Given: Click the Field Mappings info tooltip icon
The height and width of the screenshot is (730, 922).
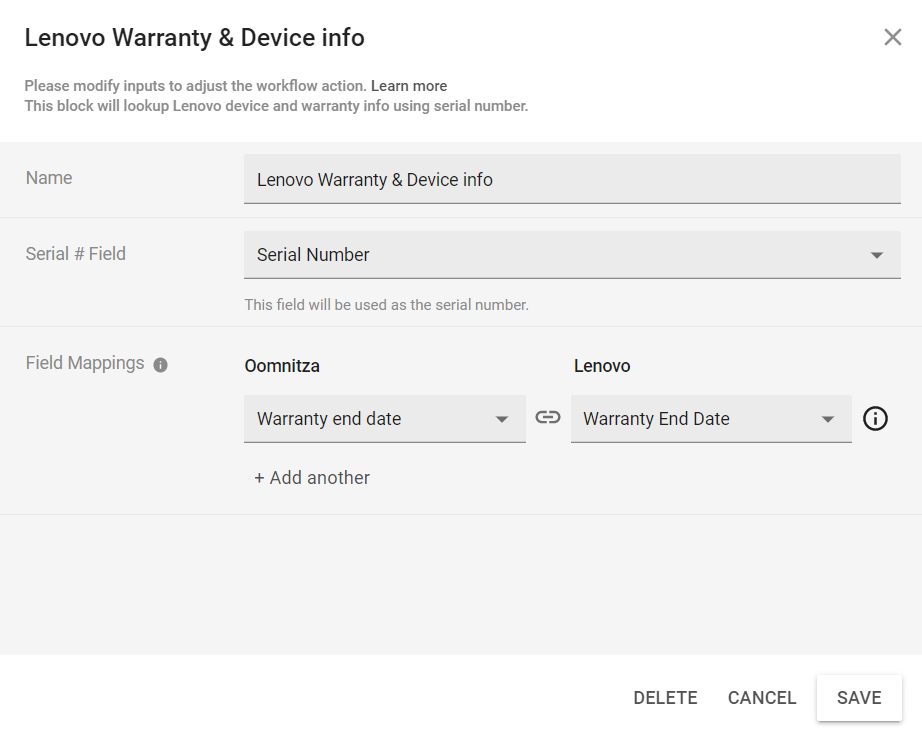Looking at the screenshot, I should click(x=160, y=365).
